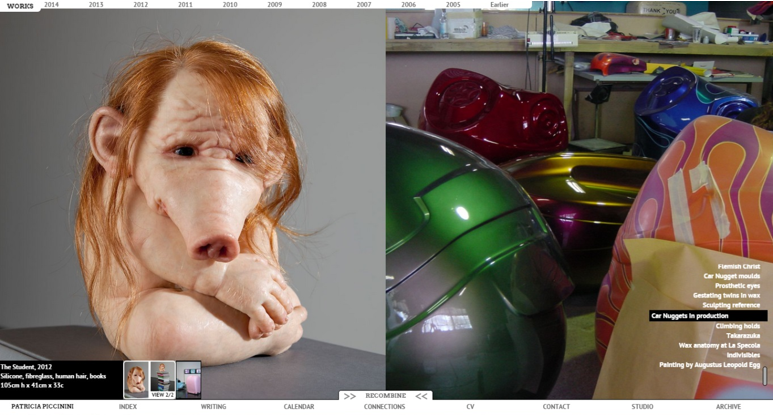Select the View 2/2 thumbnail
Viewport: 773px width, 416px height.
click(x=163, y=380)
